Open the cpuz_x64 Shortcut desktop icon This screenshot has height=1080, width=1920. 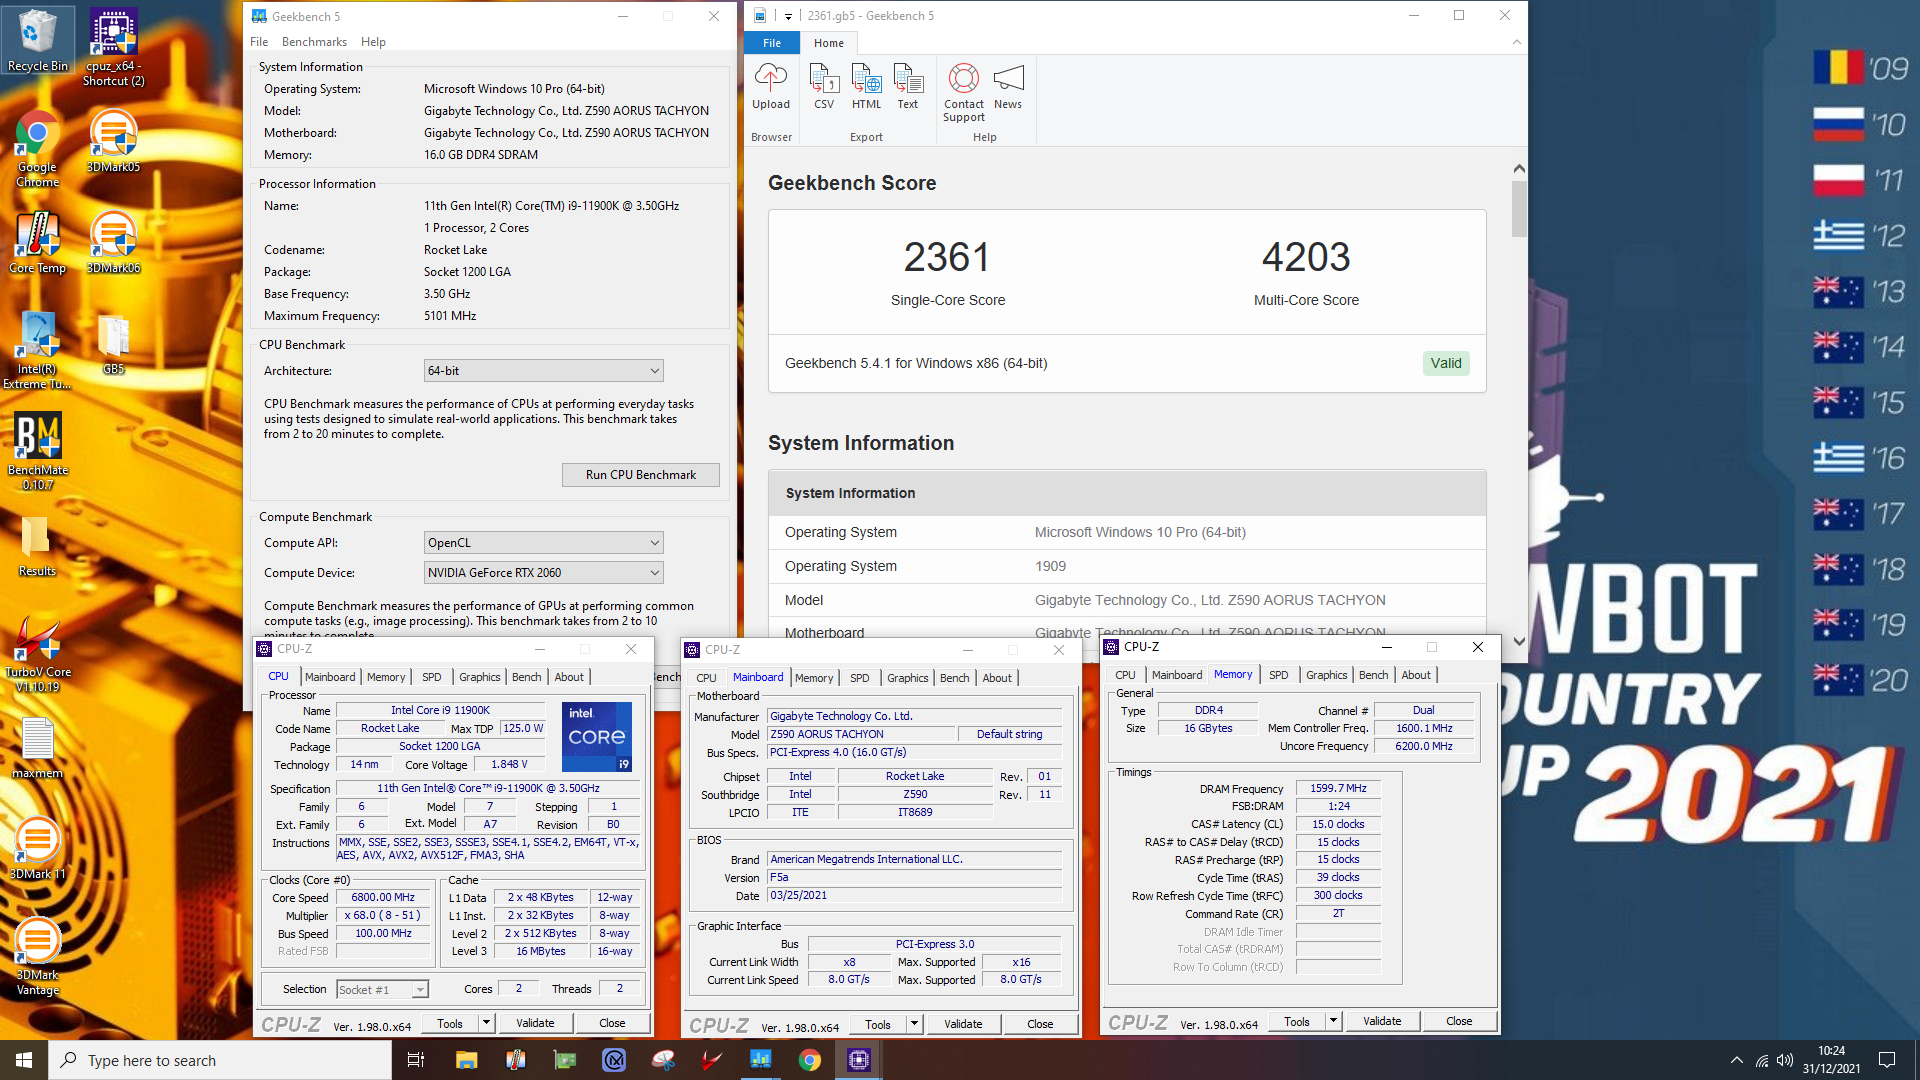113,47
